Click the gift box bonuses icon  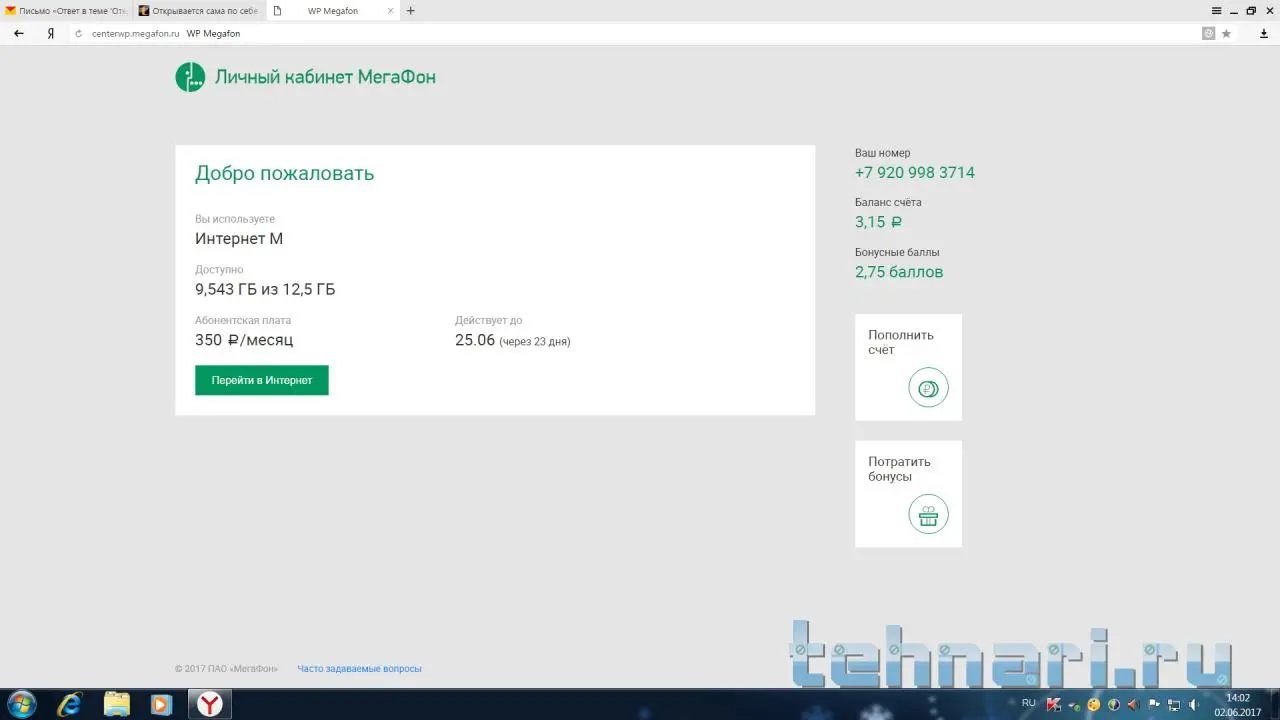click(x=928, y=514)
